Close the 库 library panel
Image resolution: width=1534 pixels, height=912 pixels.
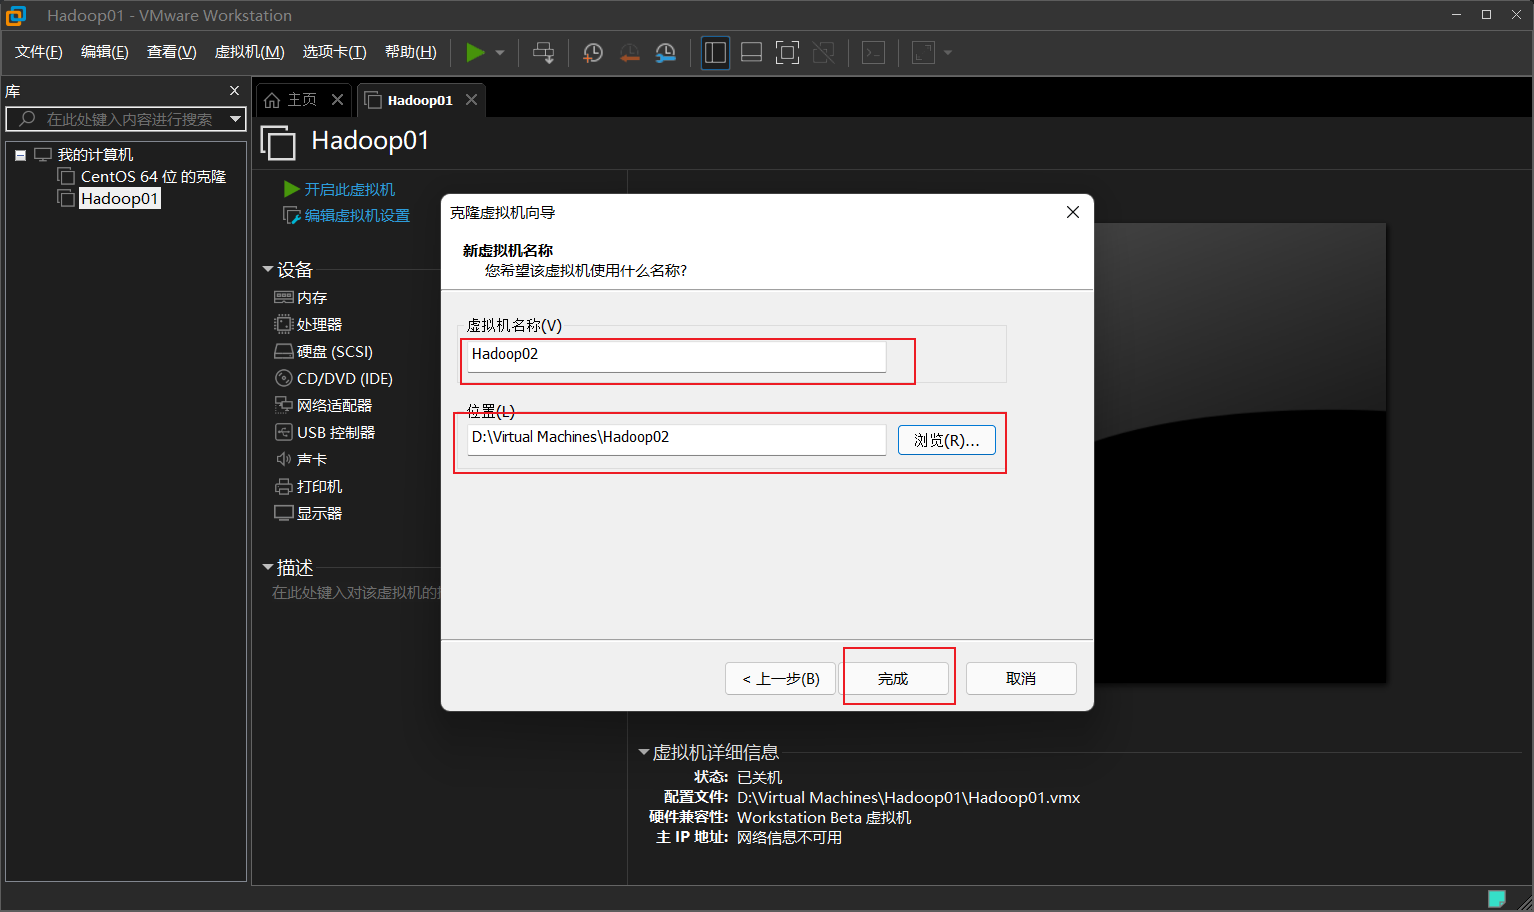pyautogui.click(x=235, y=91)
